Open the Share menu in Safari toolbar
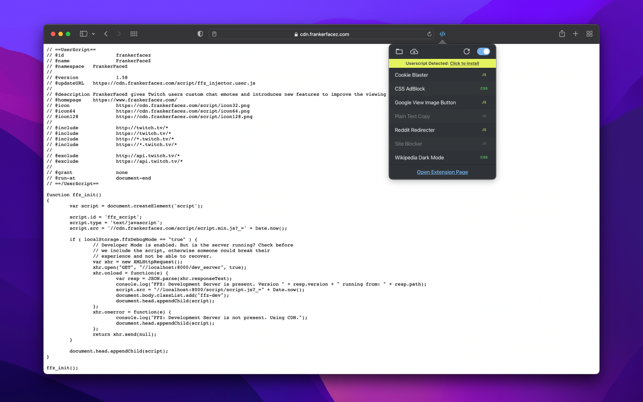 [x=562, y=34]
